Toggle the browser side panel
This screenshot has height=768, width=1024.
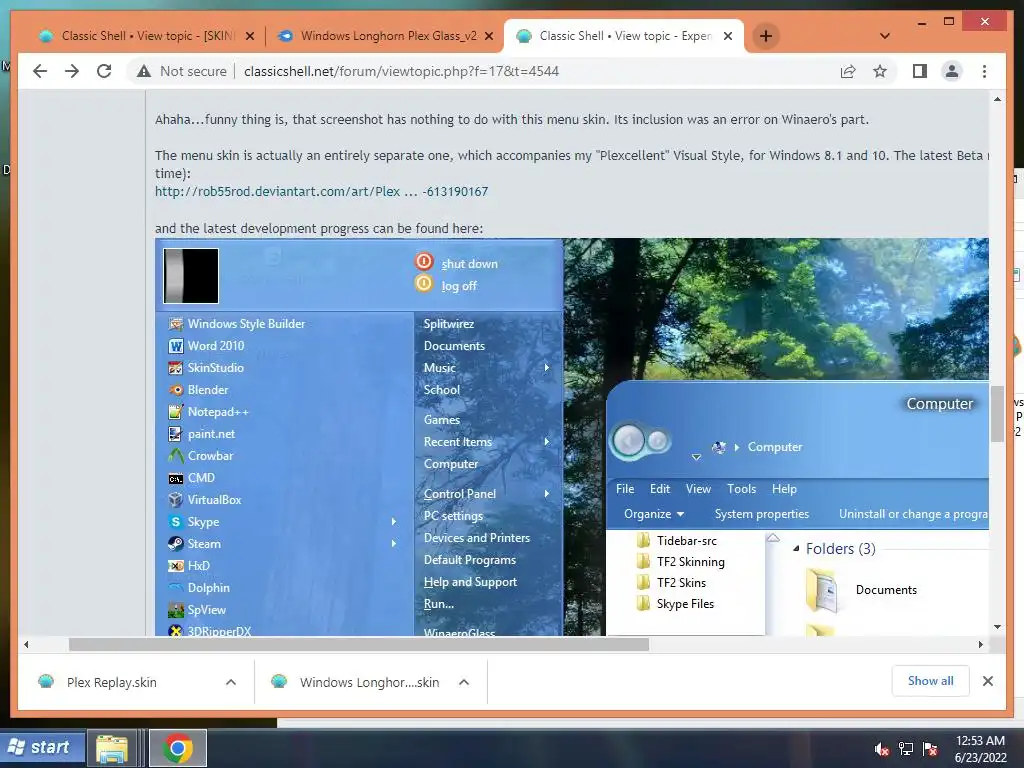pyautogui.click(x=920, y=71)
